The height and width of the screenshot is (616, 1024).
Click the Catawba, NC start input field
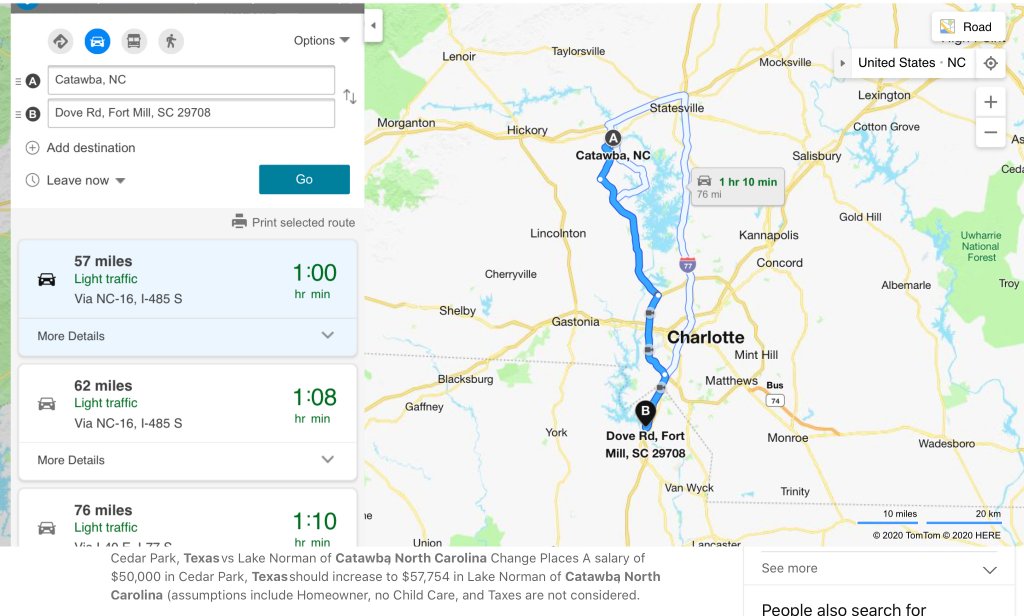pyautogui.click(x=191, y=80)
